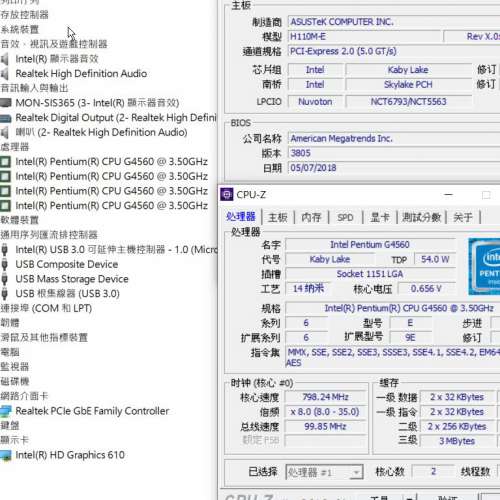The height and width of the screenshot is (500, 500).
Task: Click network adapter icon beside Realtek PCIe GbE
Action: pos(6,411)
